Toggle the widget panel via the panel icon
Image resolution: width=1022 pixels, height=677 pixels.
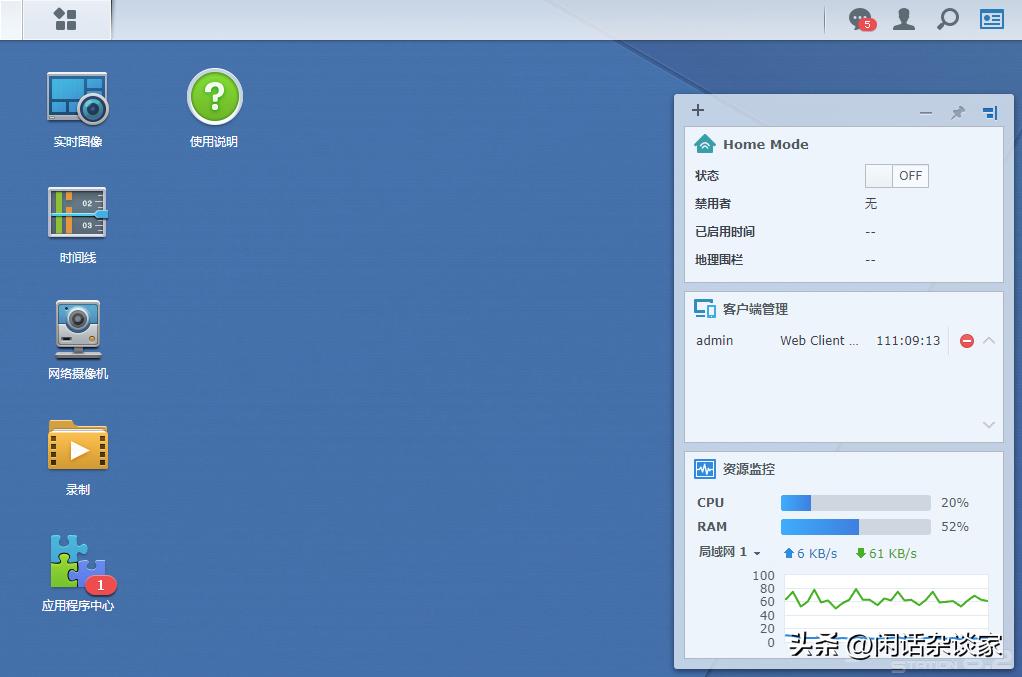(x=990, y=113)
